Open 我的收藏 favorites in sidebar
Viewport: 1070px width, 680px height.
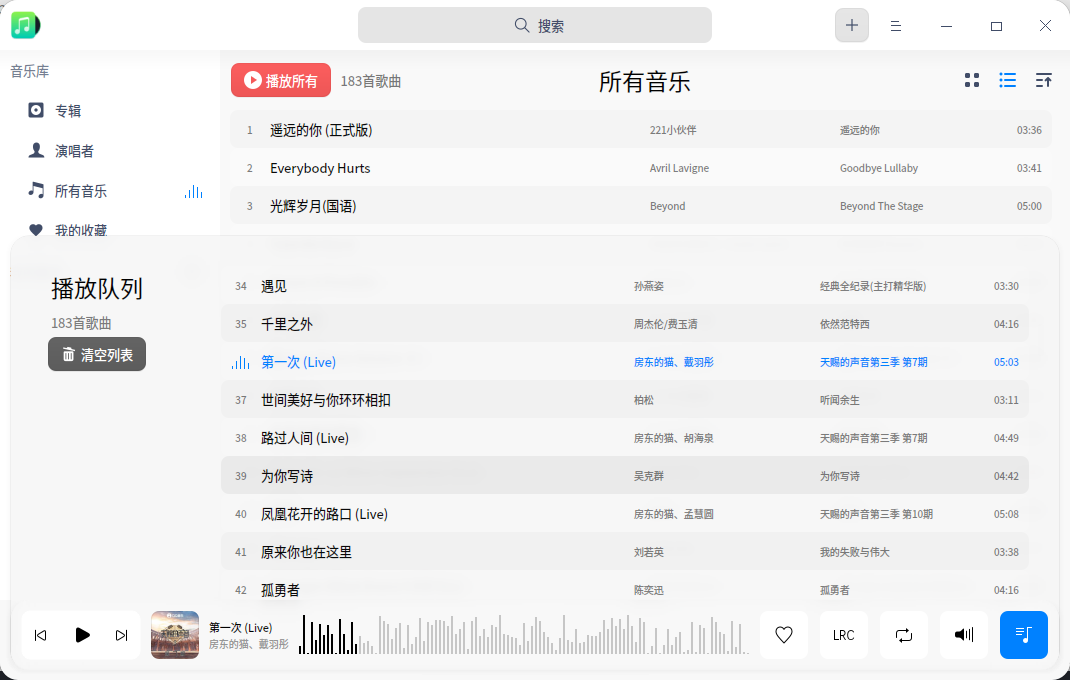[x=109, y=229]
